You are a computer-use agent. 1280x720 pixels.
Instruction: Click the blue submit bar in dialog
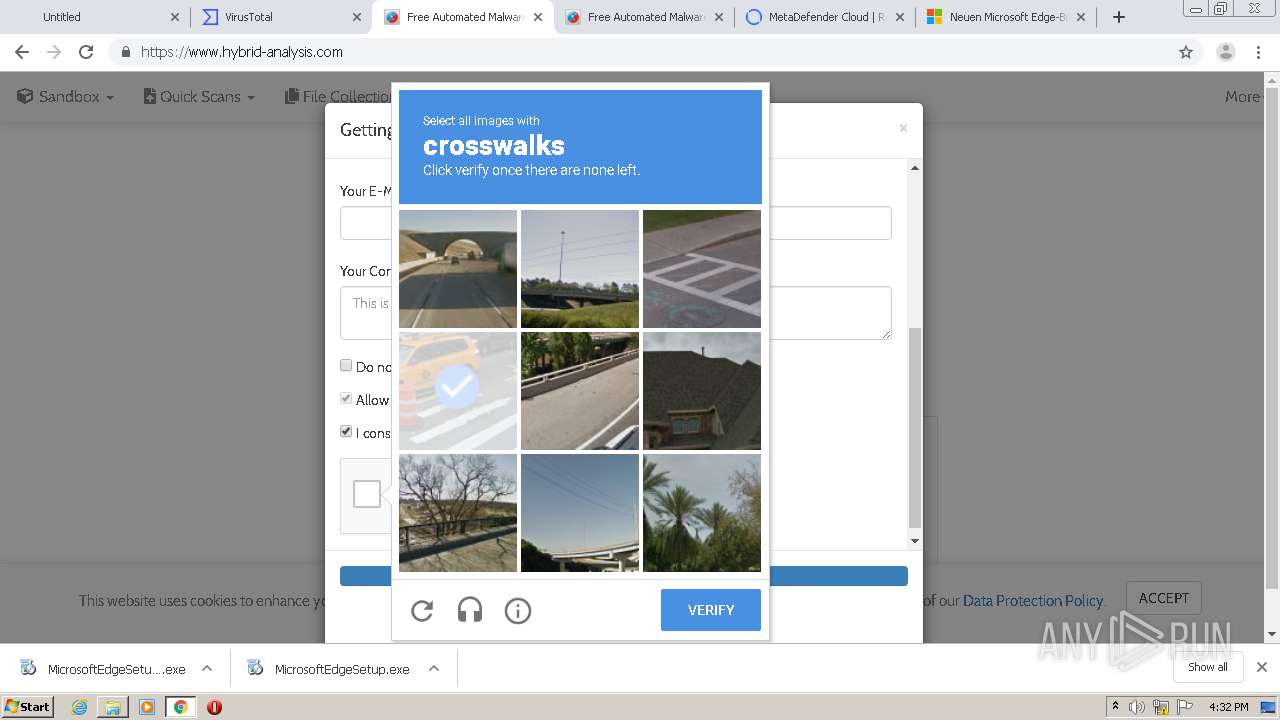[624, 576]
